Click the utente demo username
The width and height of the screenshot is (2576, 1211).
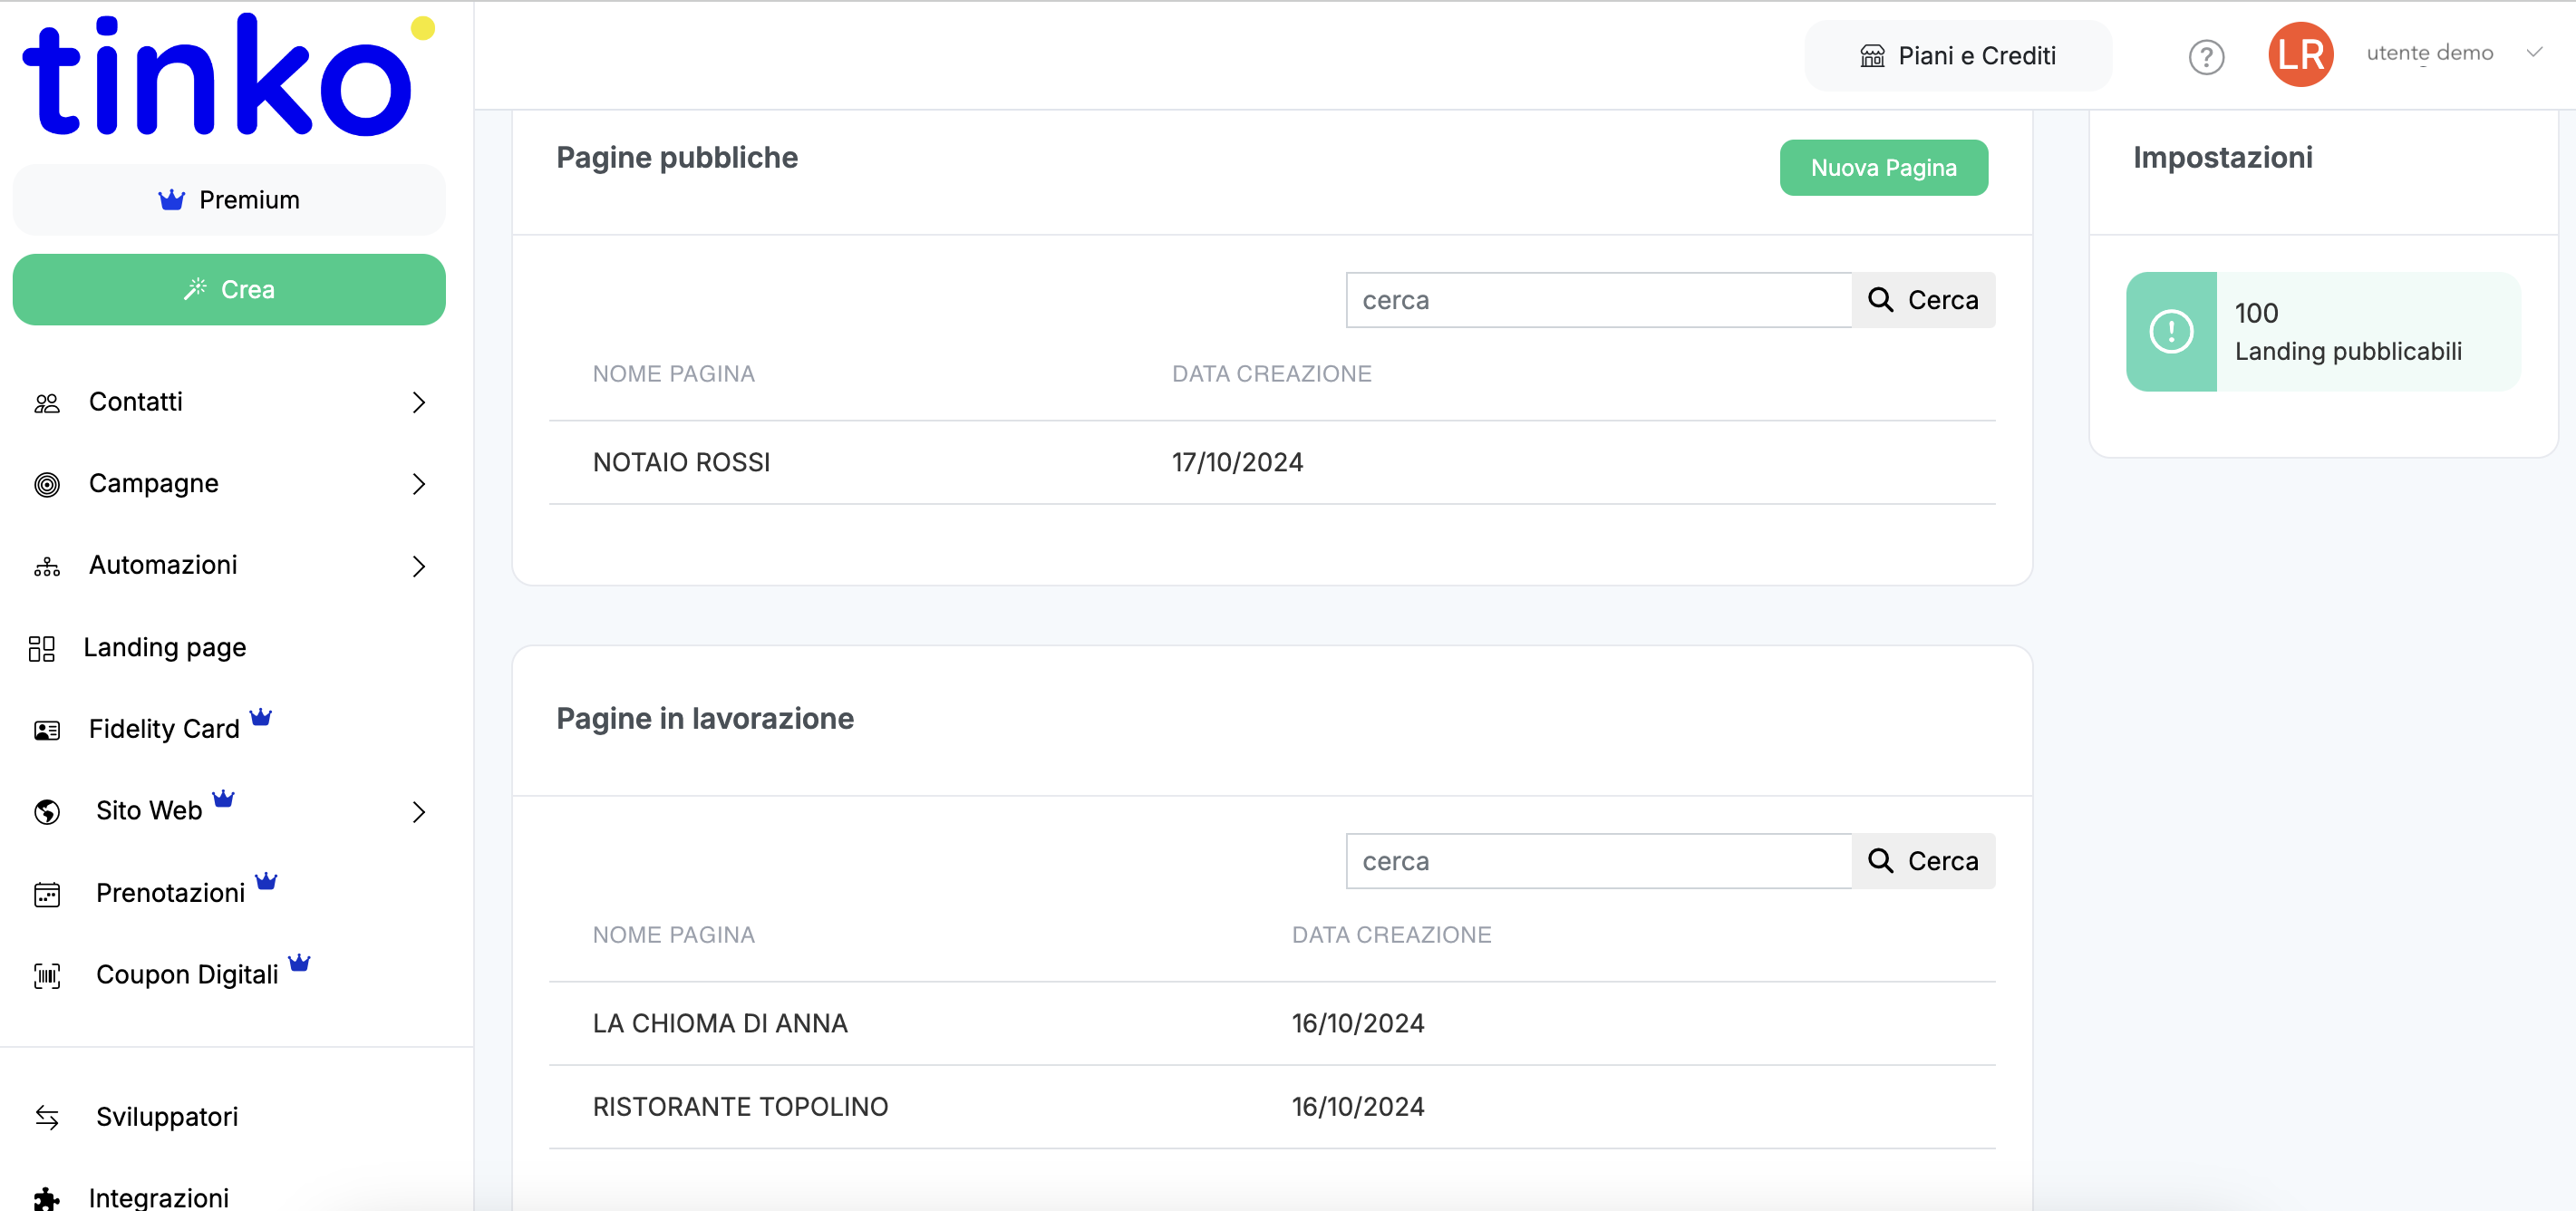2429,53
